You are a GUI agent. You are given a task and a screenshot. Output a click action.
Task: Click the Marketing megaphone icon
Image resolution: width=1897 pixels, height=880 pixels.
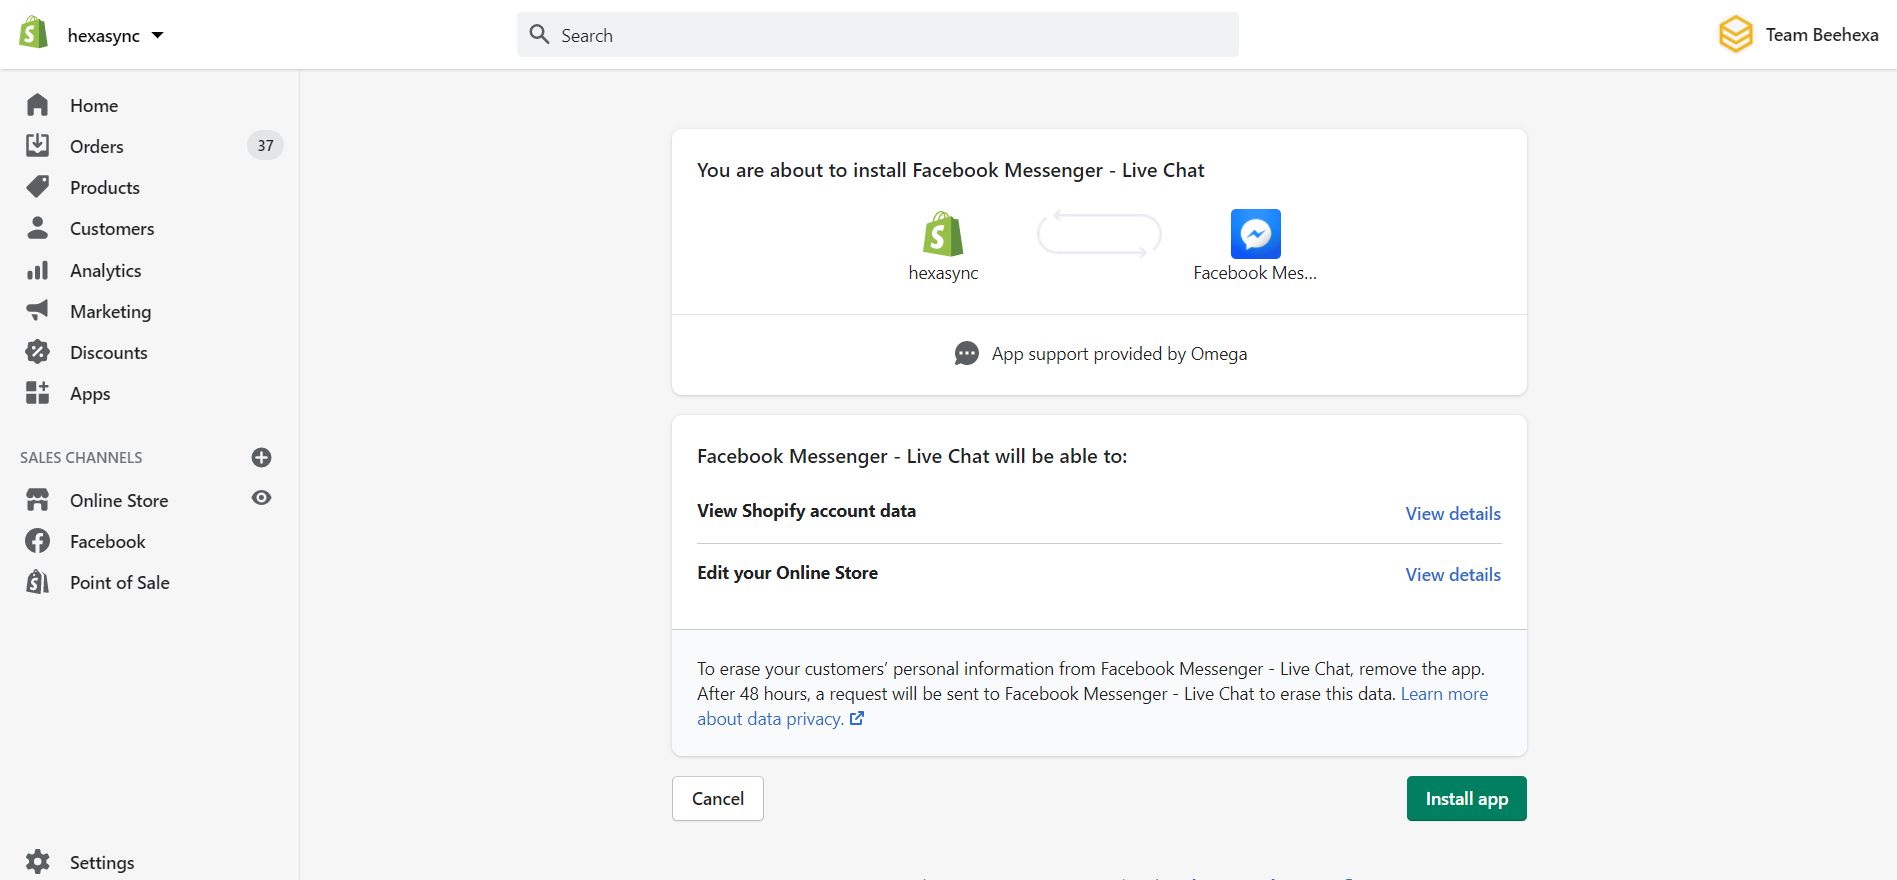click(x=38, y=311)
